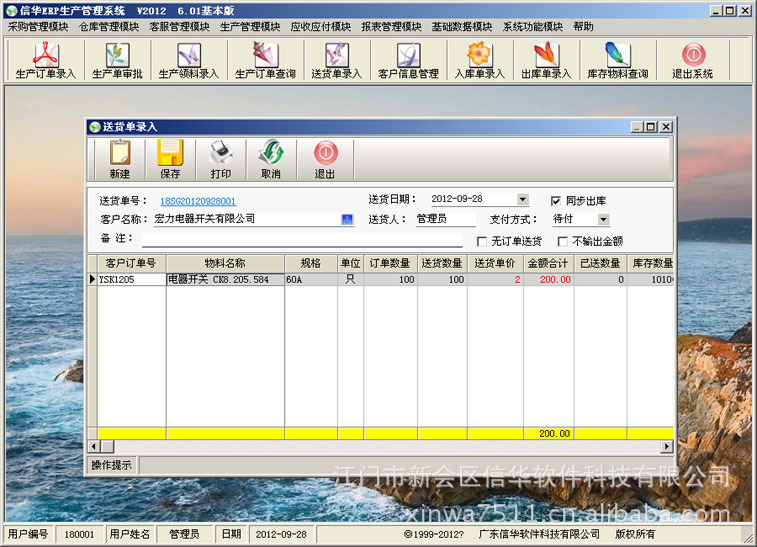
Task: Select 入库单录入 toolbar icon
Action: coord(479,61)
